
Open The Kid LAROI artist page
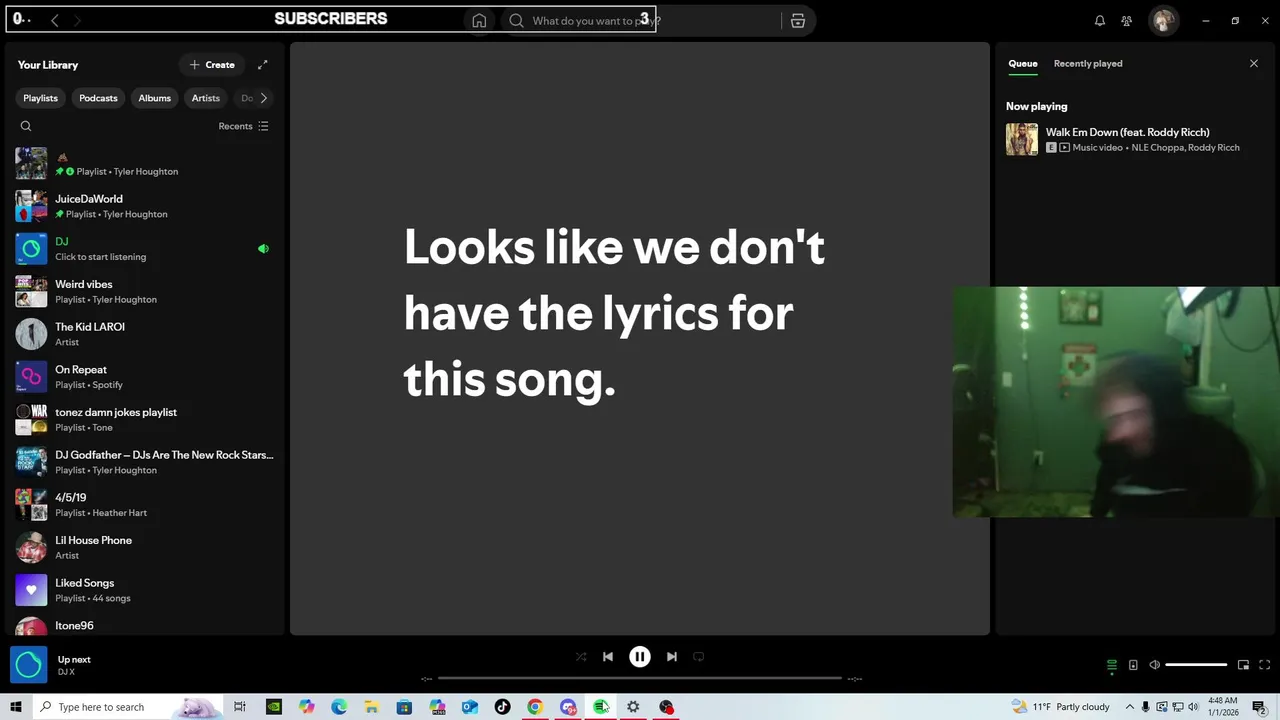144,334
